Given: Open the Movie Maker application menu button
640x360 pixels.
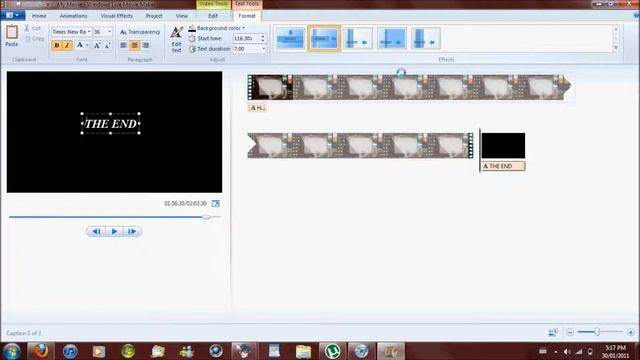Looking at the screenshot, I should (13, 16).
